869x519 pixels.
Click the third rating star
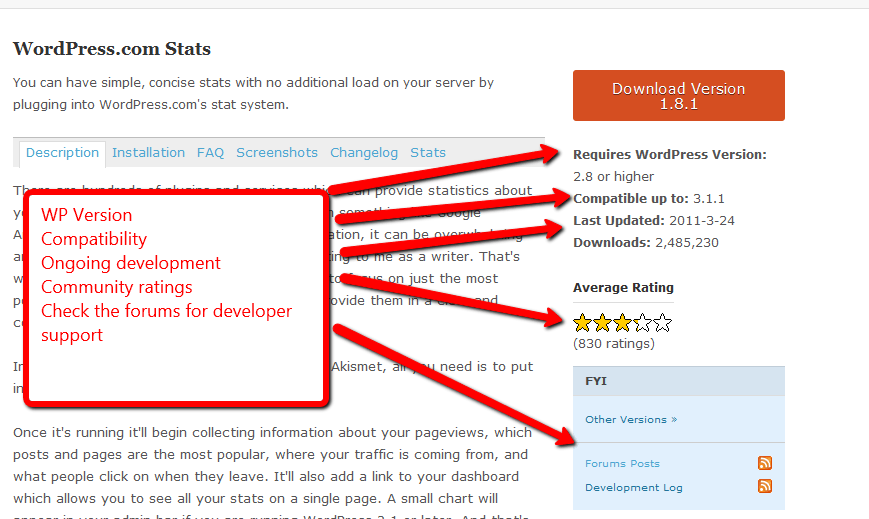(x=622, y=323)
